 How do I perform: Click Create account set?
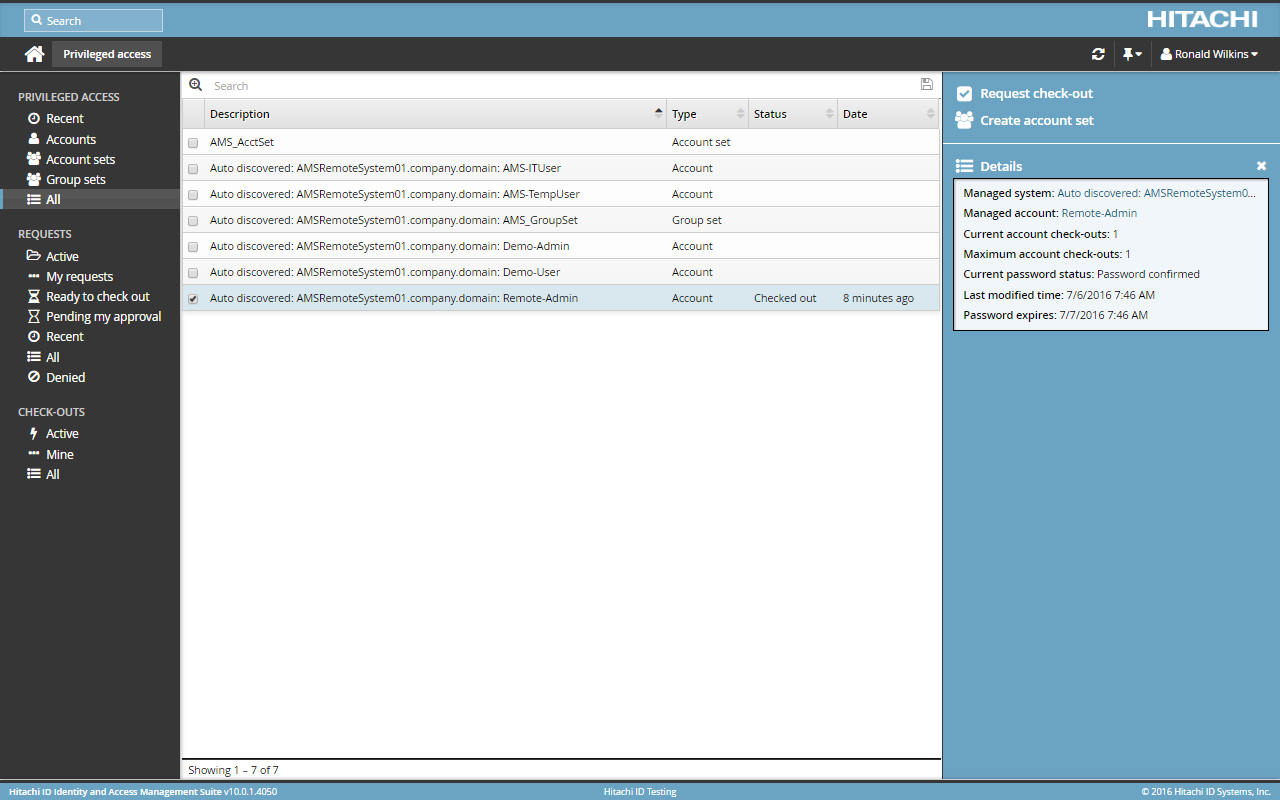tap(1034, 118)
